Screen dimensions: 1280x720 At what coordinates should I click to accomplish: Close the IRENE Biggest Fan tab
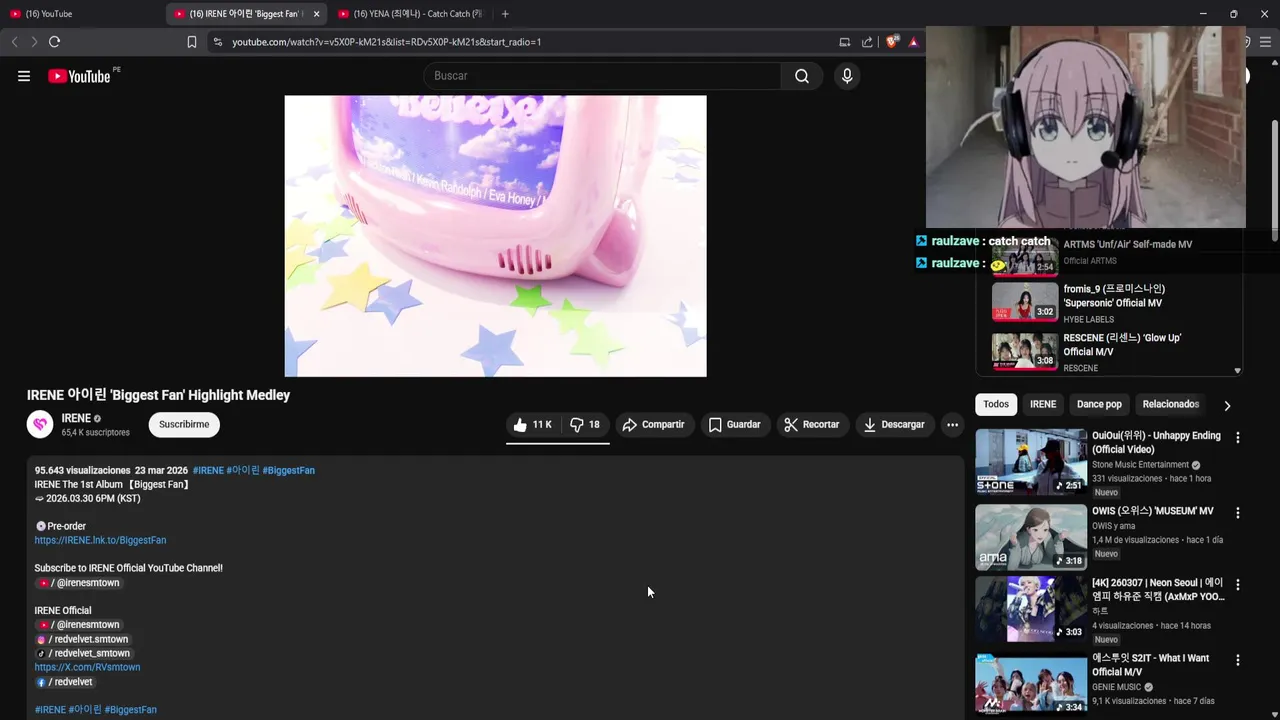tap(316, 14)
